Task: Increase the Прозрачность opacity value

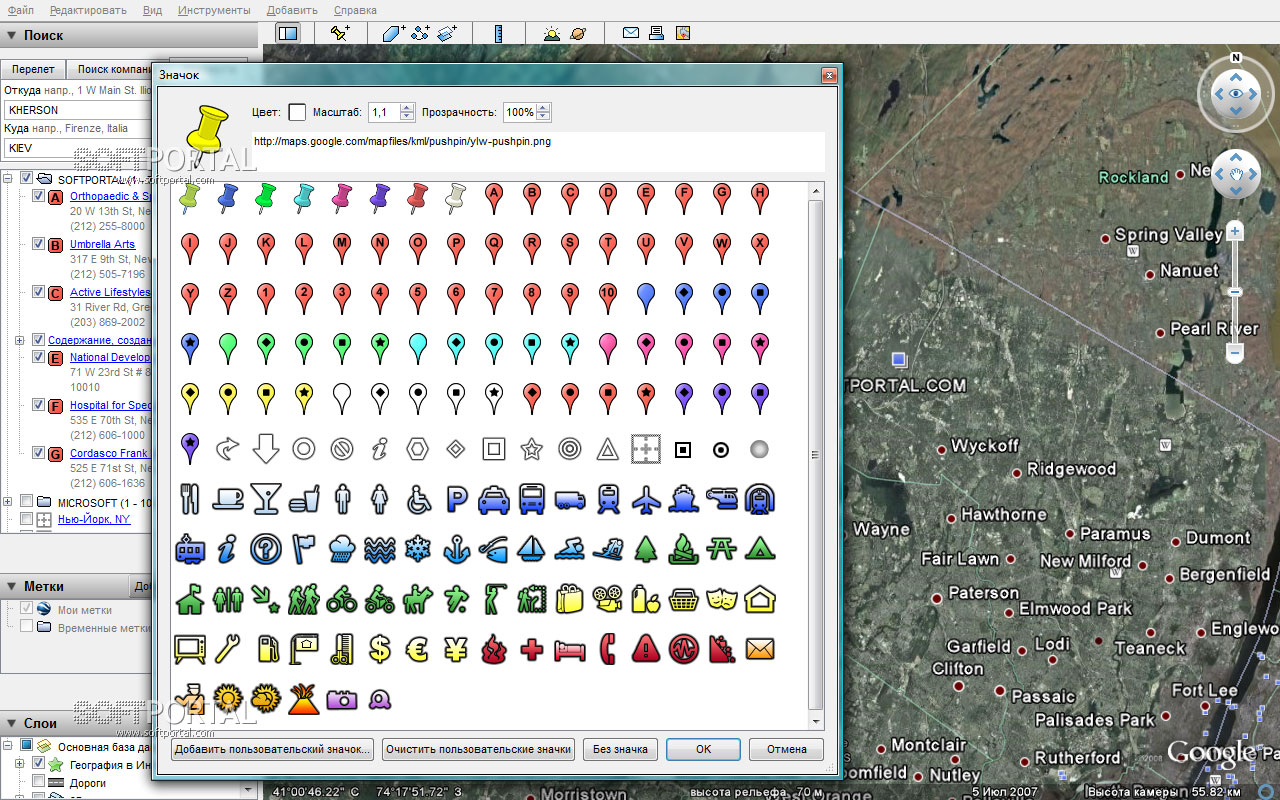Action: point(543,108)
